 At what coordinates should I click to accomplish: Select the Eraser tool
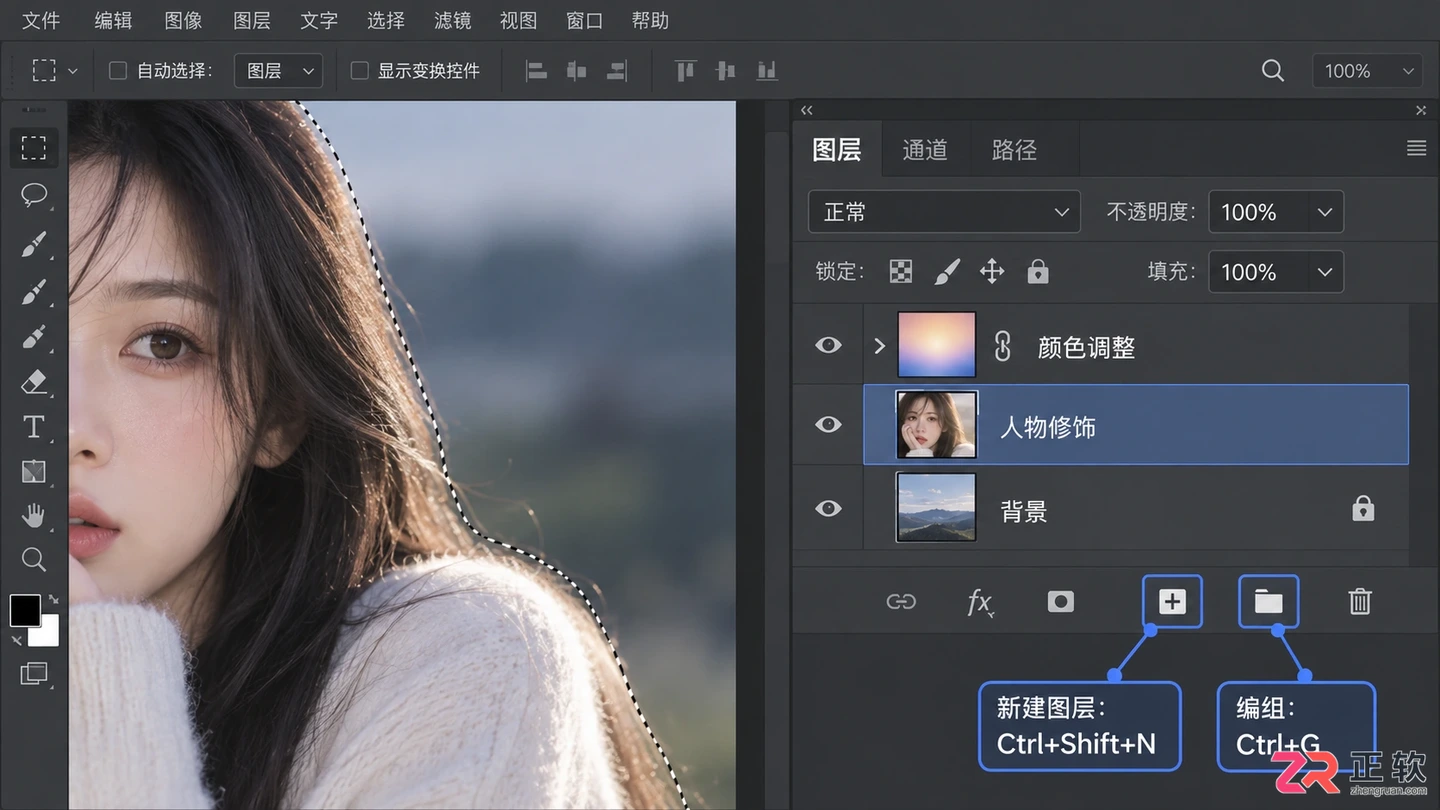(34, 382)
